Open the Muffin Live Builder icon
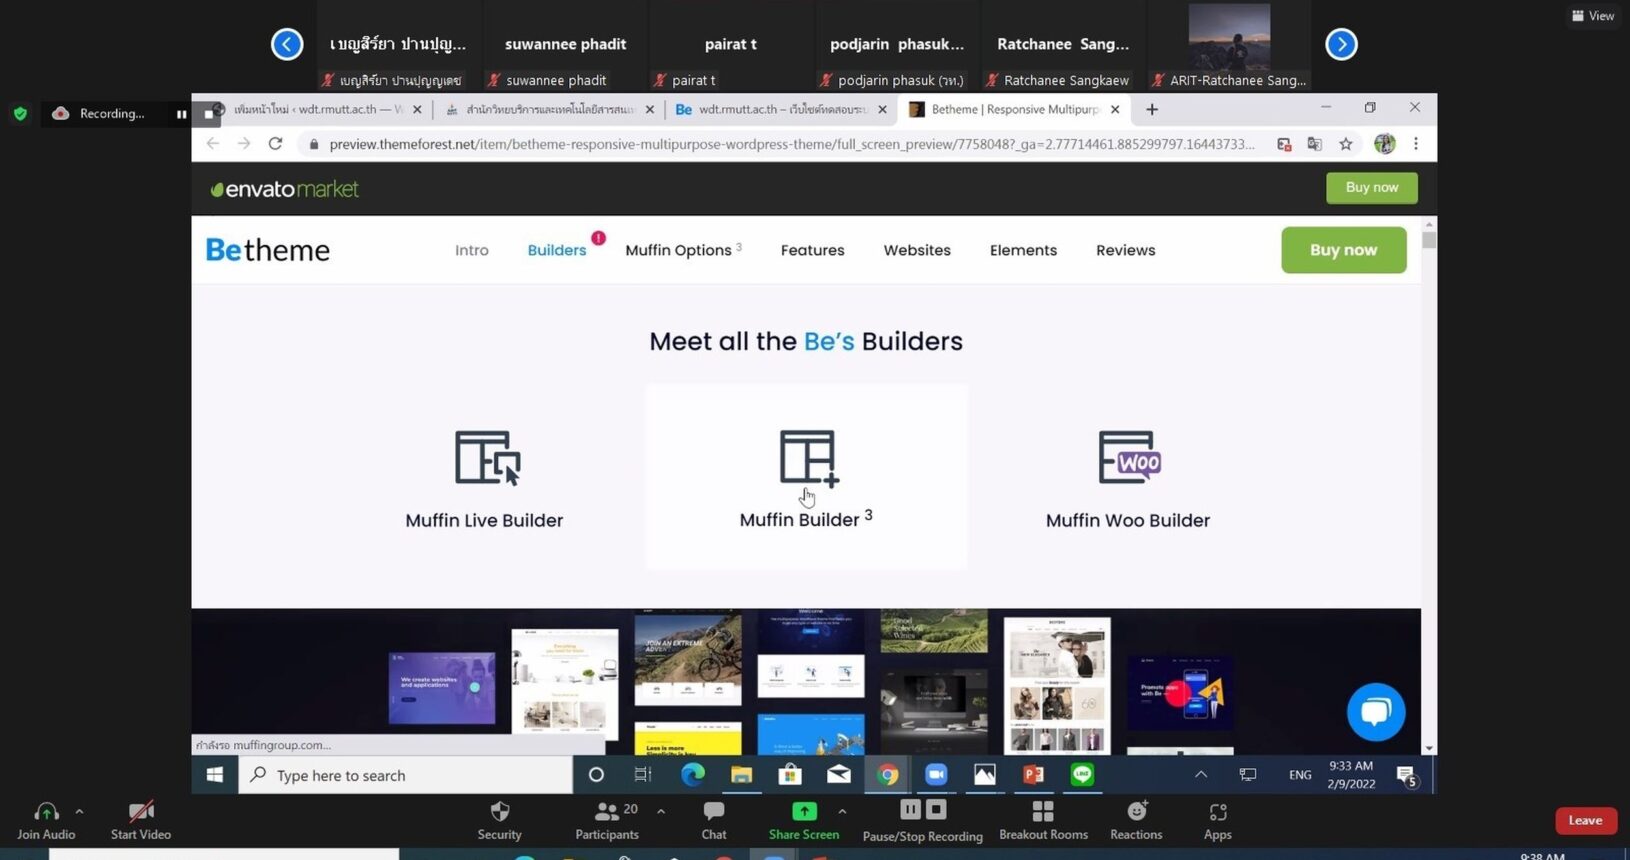1630x860 pixels. click(x=488, y=458)
